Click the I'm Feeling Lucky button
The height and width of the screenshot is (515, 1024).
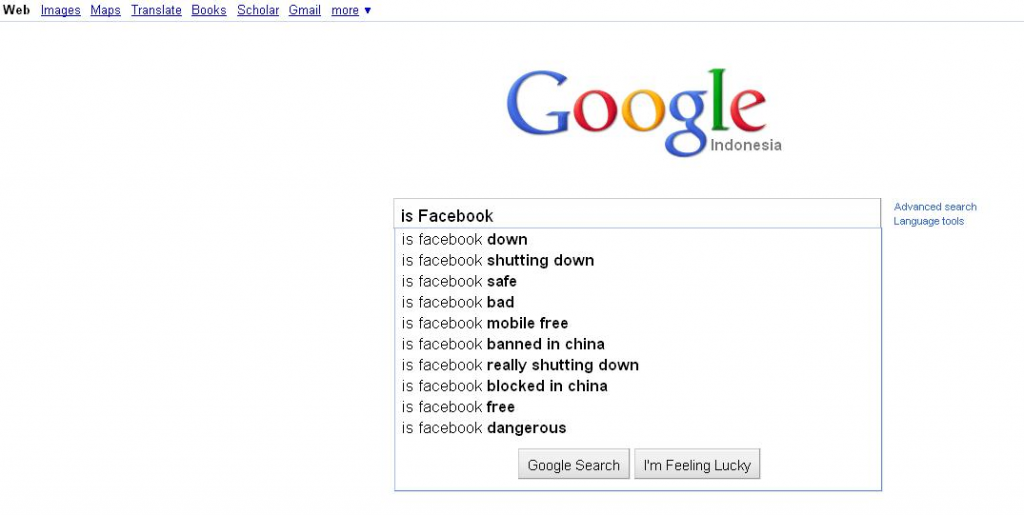click(x=697, y=465)
